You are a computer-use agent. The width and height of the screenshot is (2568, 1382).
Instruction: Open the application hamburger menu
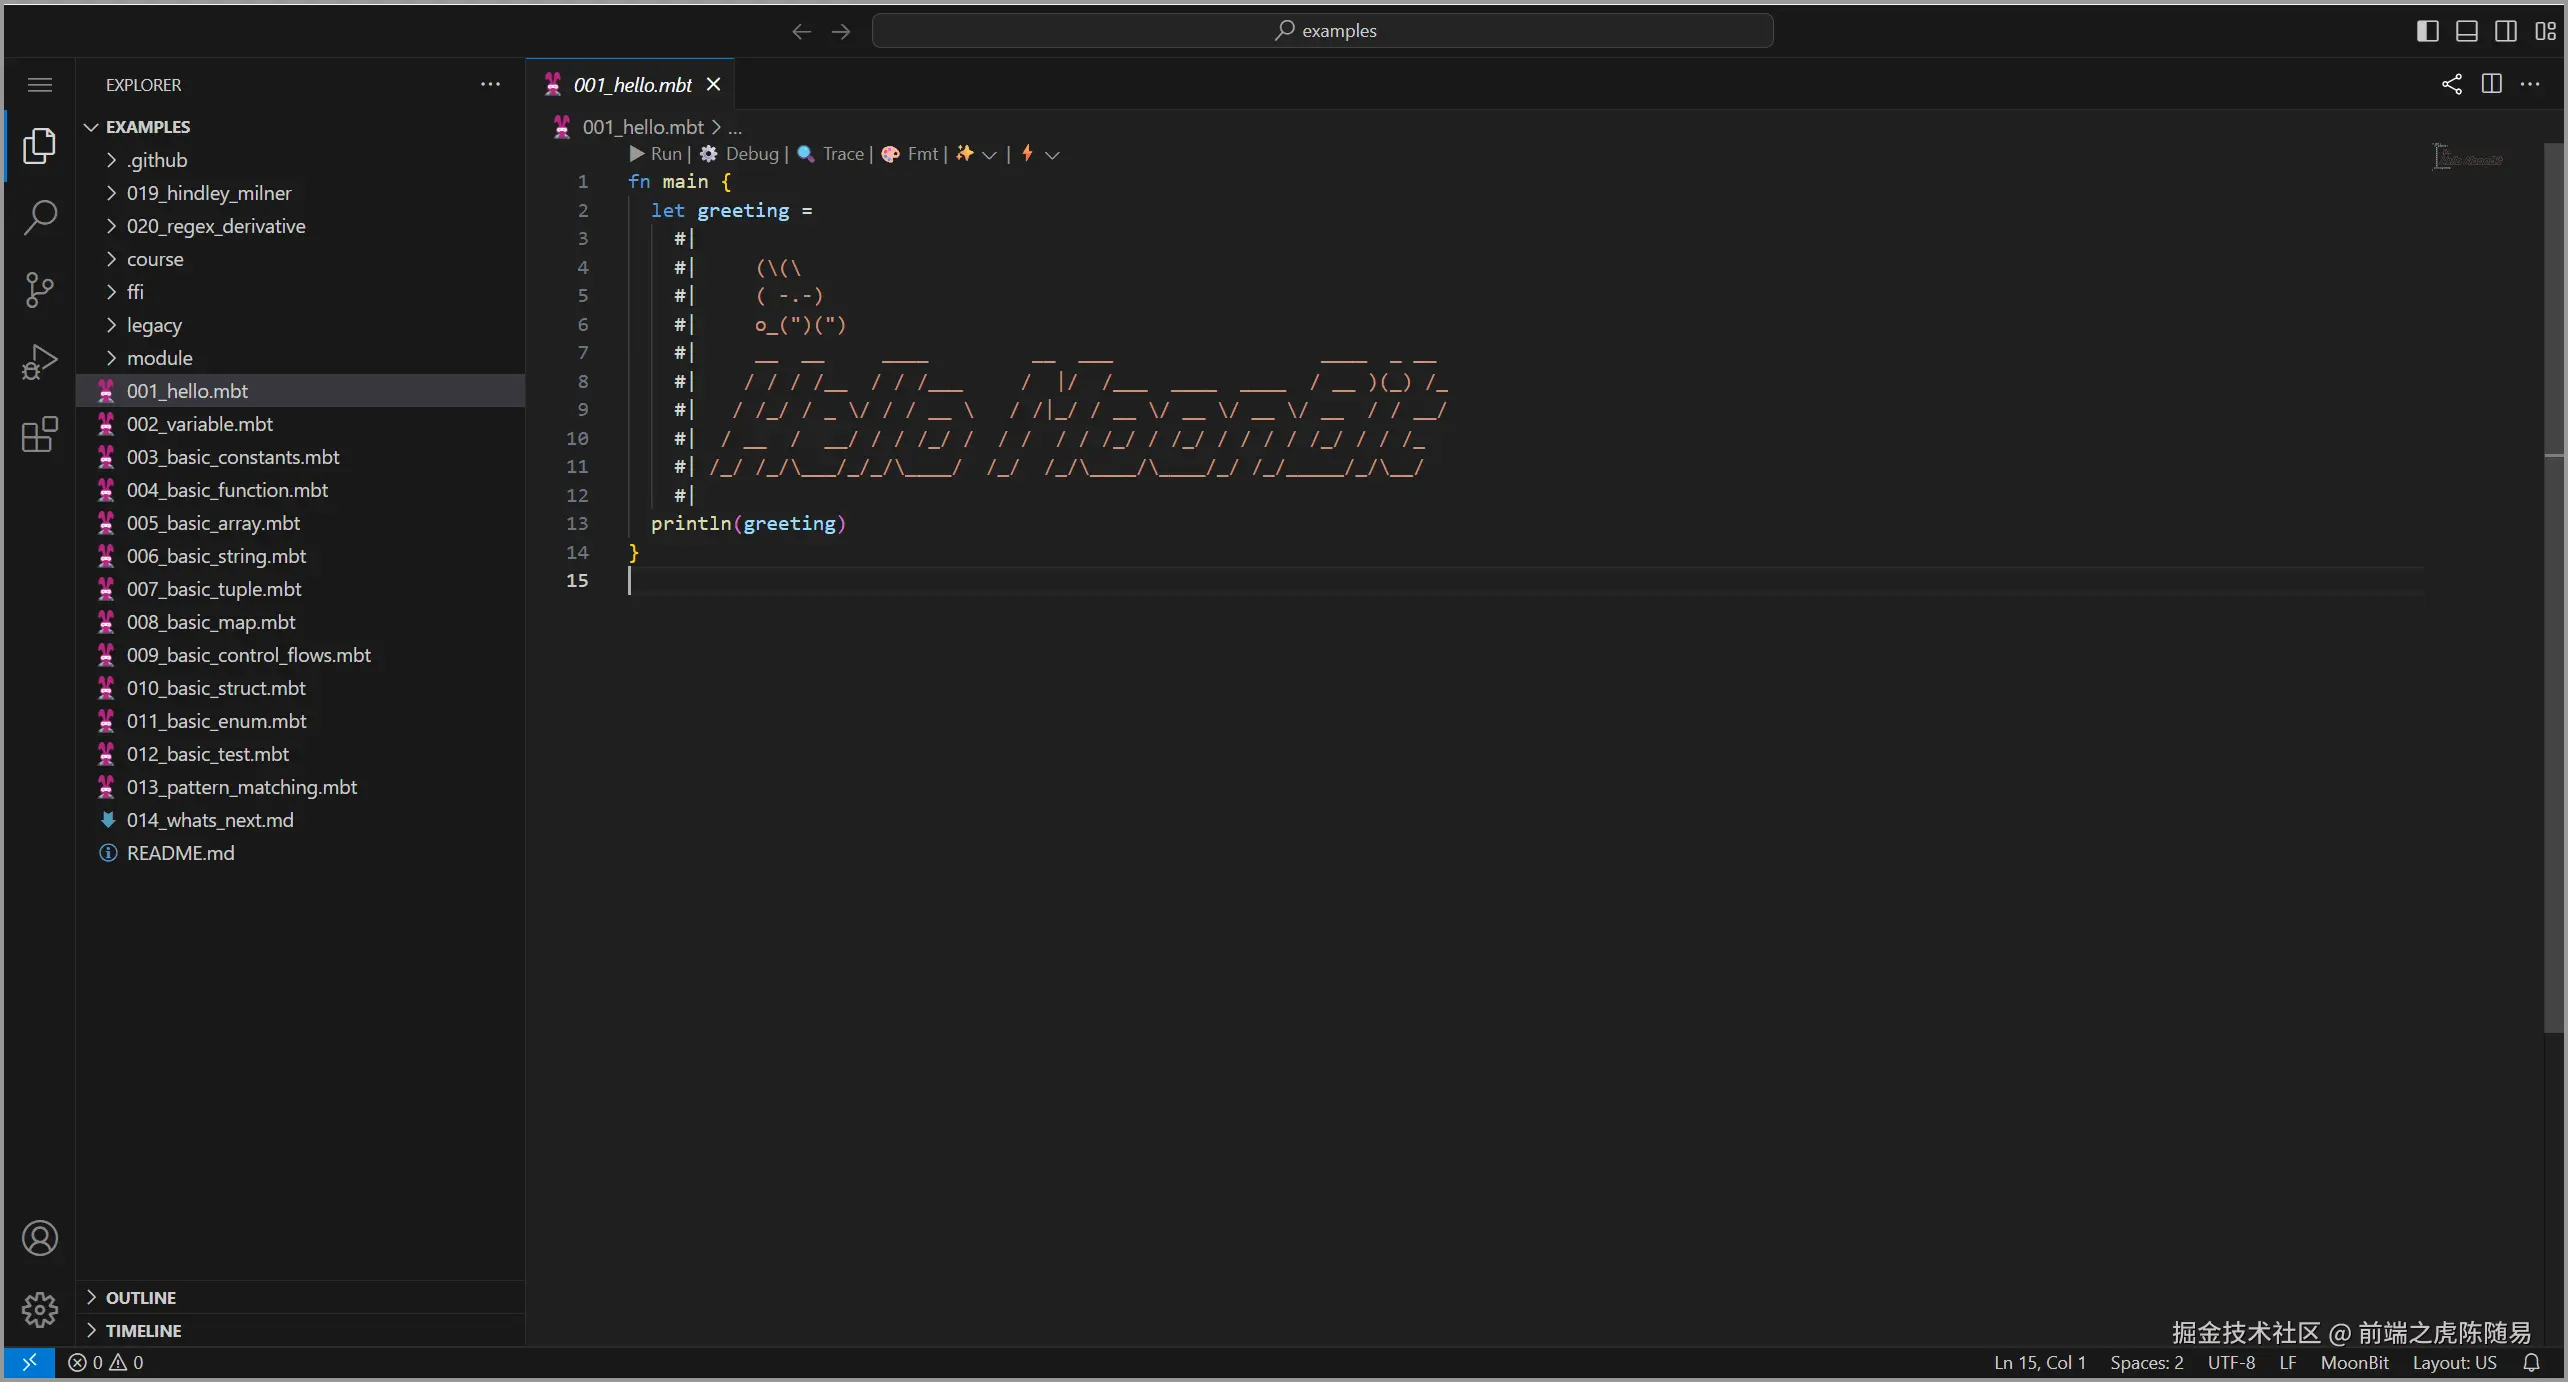[40, 85]
